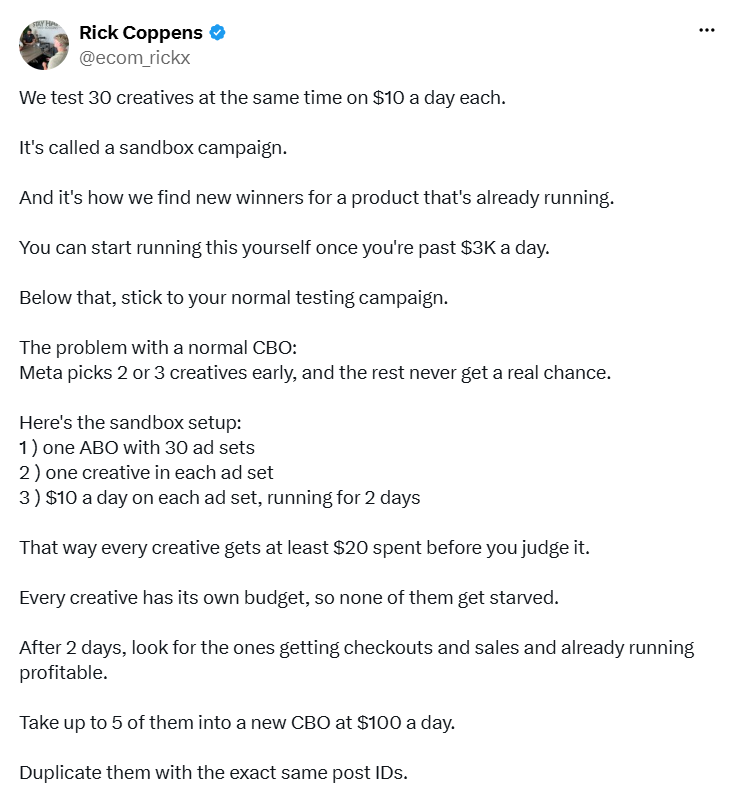Click the 'Here's the sandbox setup:' heading line
This screenshot has width=745, height=795.
[x=130, y=423]
